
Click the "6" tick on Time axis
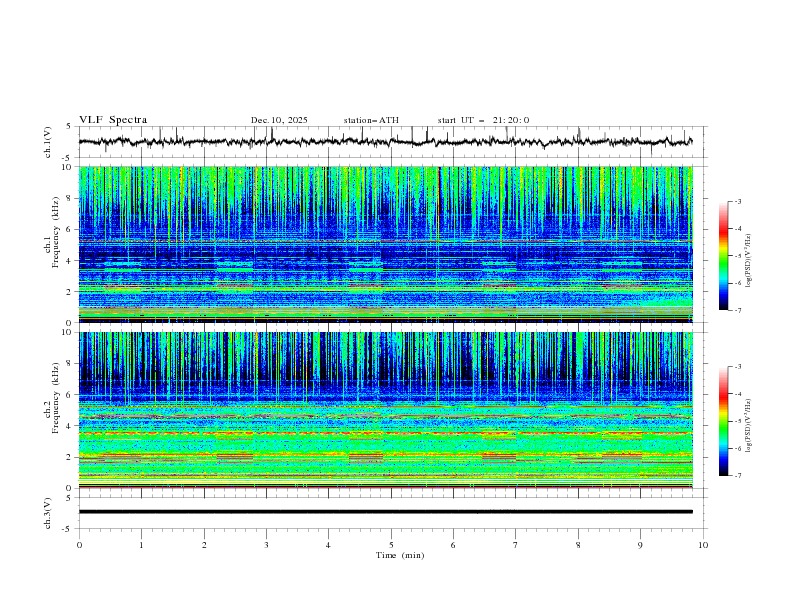[454, 545]
